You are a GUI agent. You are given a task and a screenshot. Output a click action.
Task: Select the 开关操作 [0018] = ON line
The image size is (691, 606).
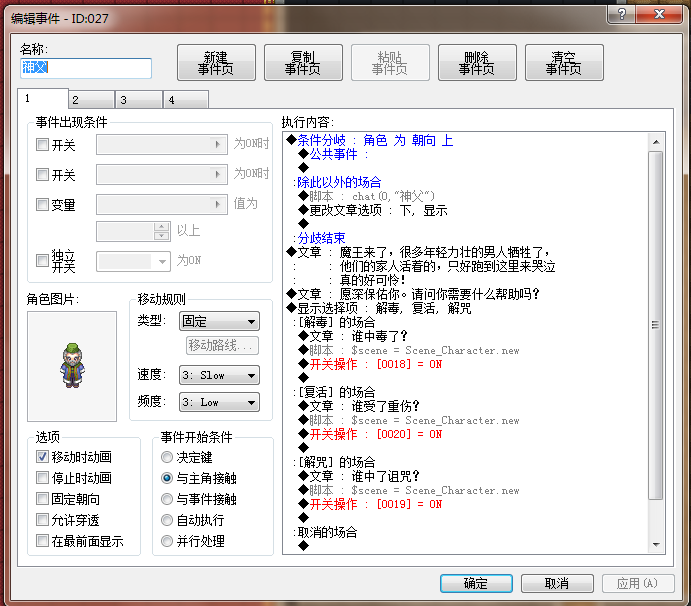click(370, 364)
